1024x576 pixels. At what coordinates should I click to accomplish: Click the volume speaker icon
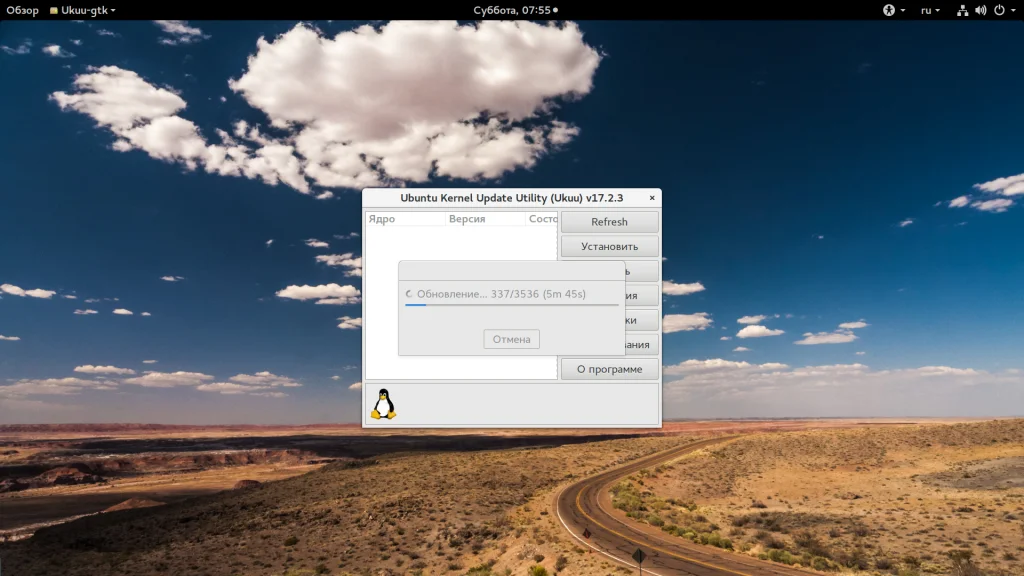980,10
